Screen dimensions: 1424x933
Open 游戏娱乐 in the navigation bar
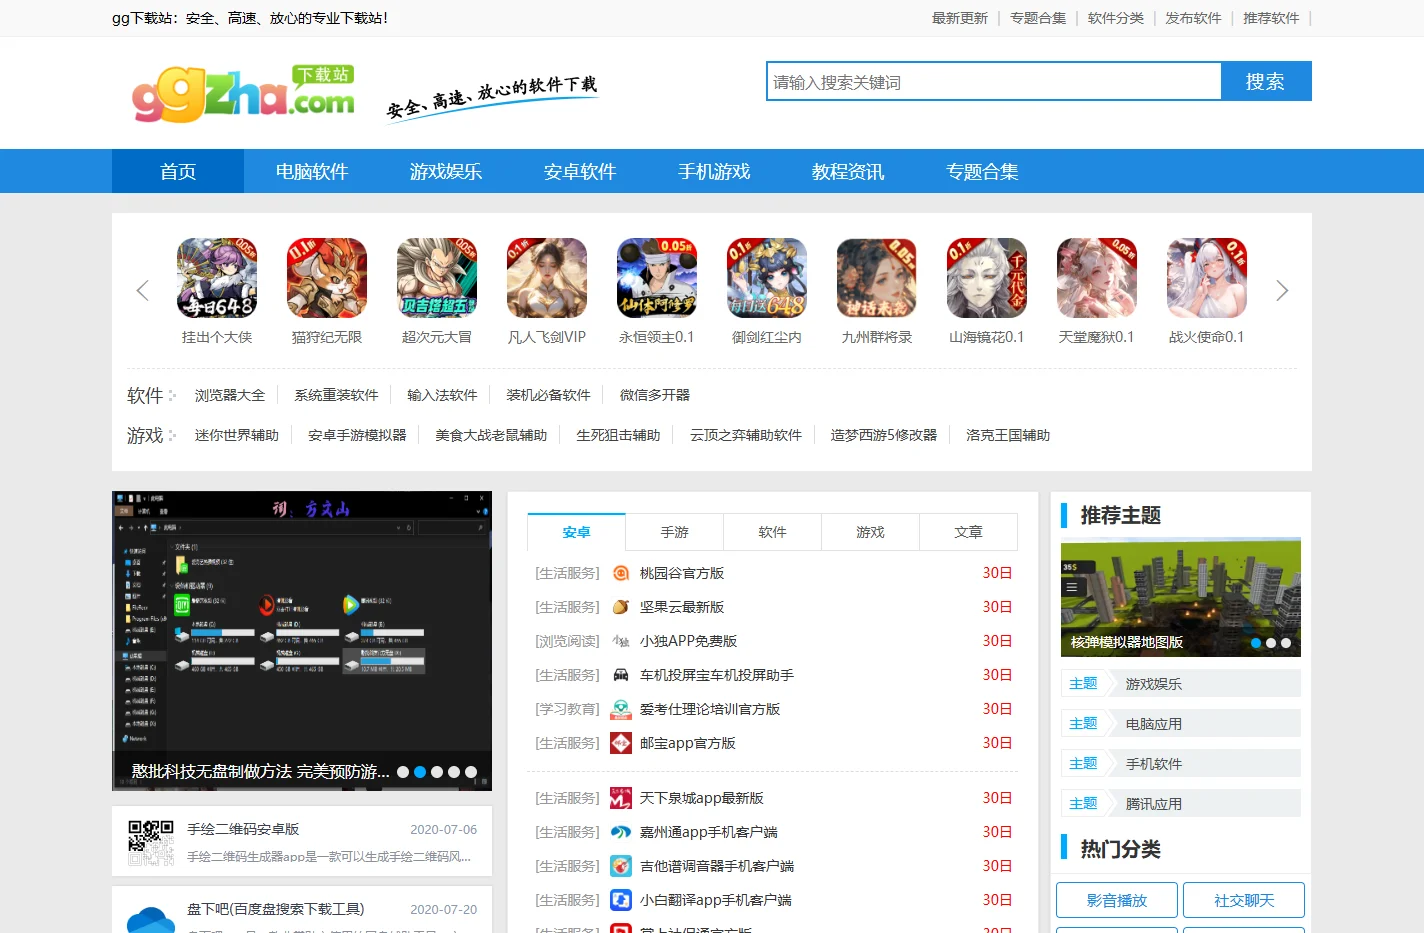point(446,171)
